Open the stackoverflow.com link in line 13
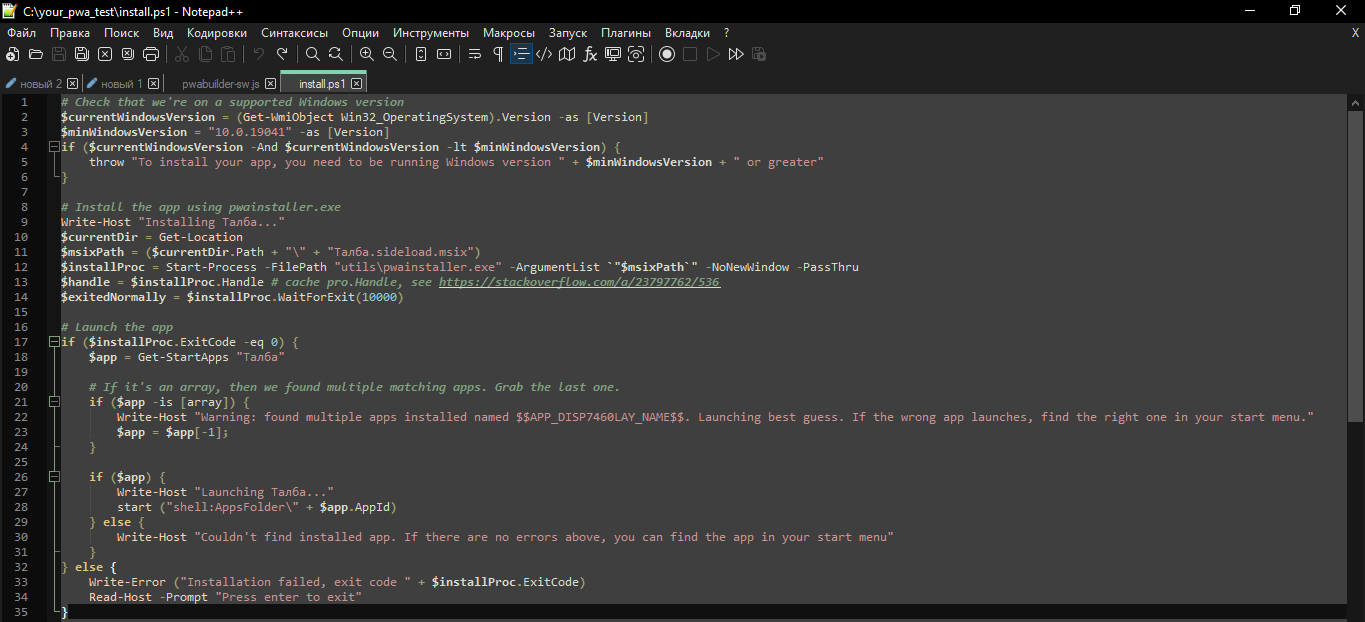Viewport: 1365px width, 622px height. click(579, 282)
